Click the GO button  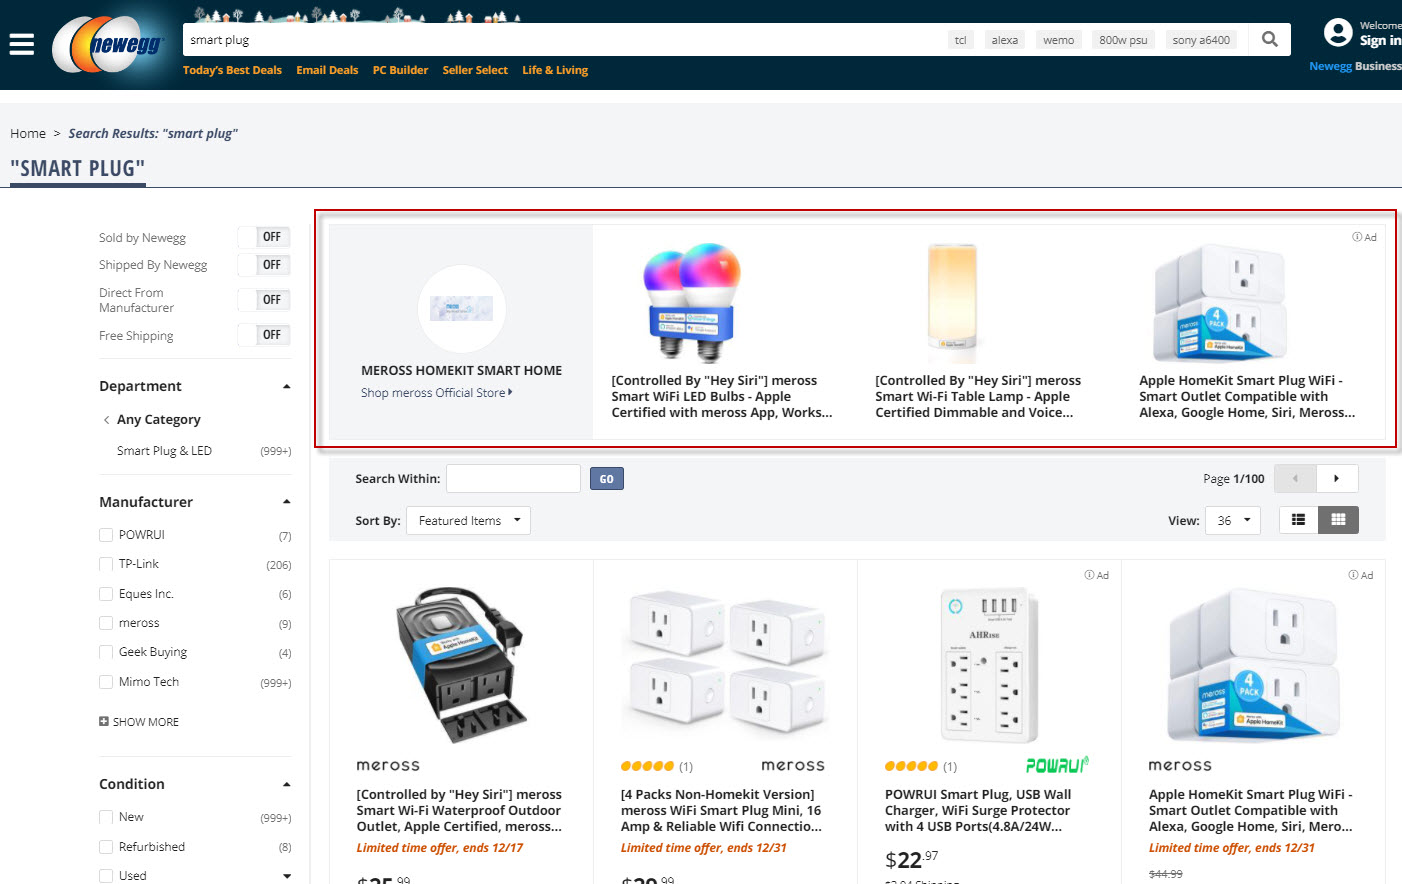coord(607,479)
